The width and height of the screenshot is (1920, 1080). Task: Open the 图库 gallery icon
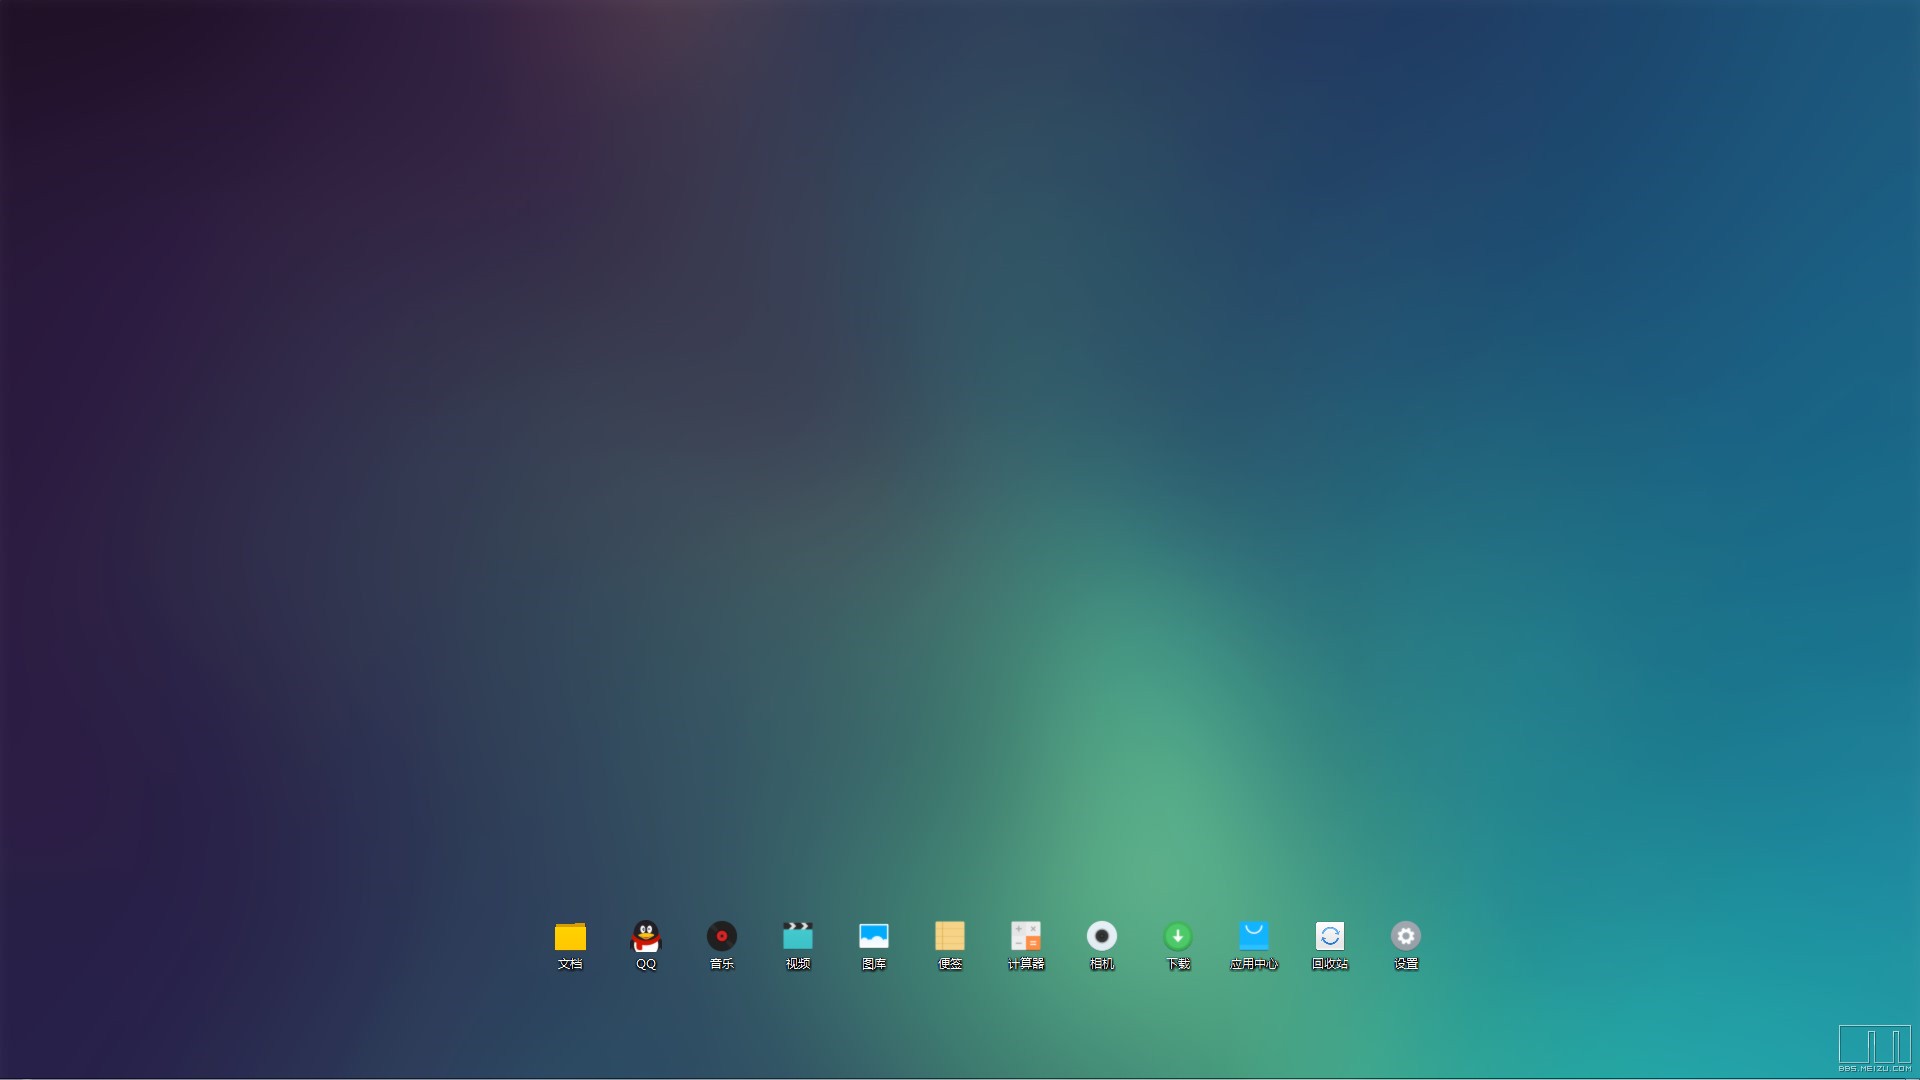pos(874,936)
